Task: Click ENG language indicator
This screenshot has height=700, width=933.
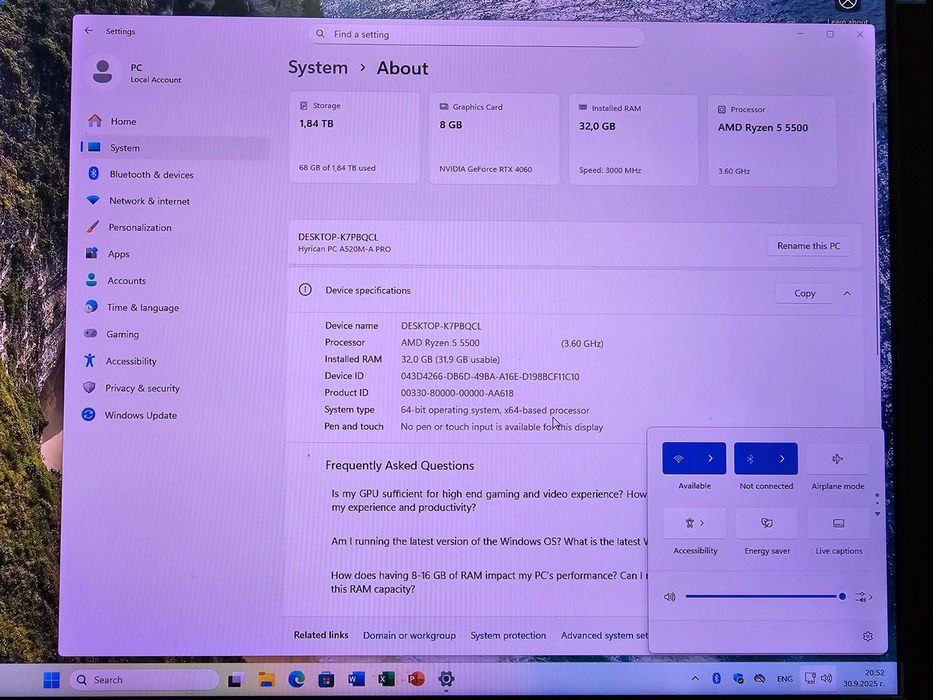Action: [785, 679]
